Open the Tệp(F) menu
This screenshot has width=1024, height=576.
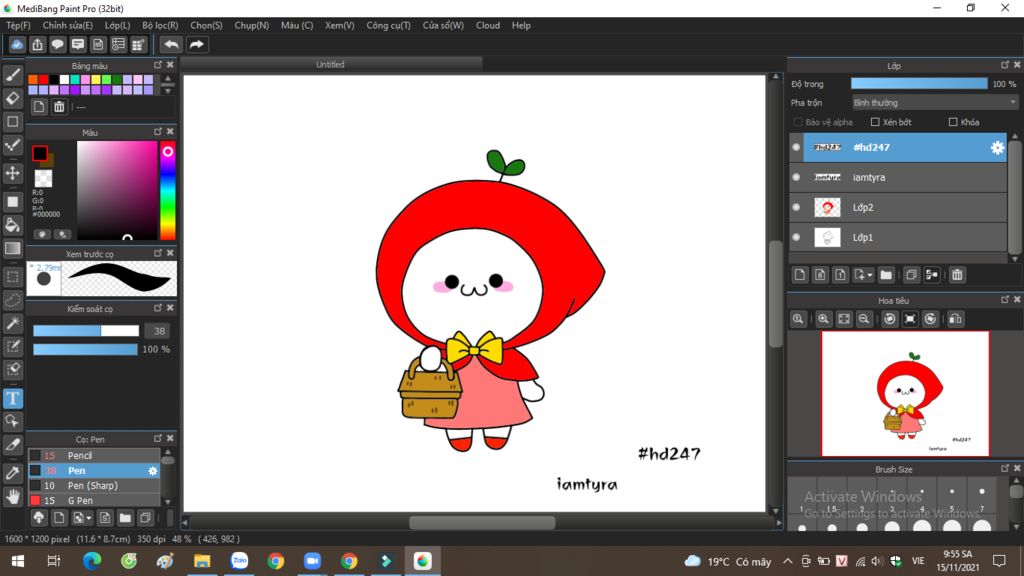[18, 25]
